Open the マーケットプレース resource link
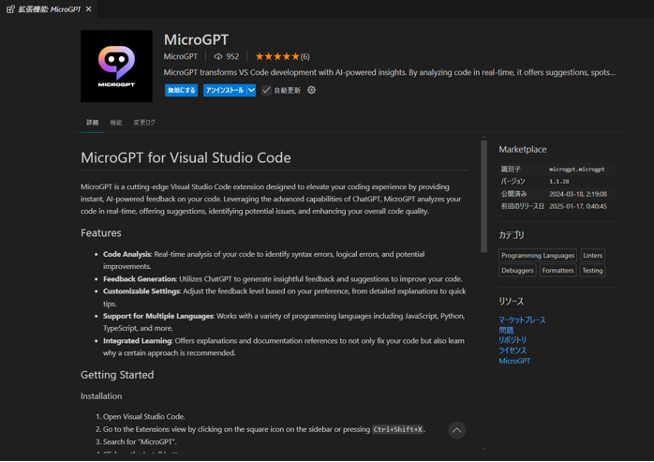Image resolution: width=654 pixels, height=462 pixels. coord(522,320)
